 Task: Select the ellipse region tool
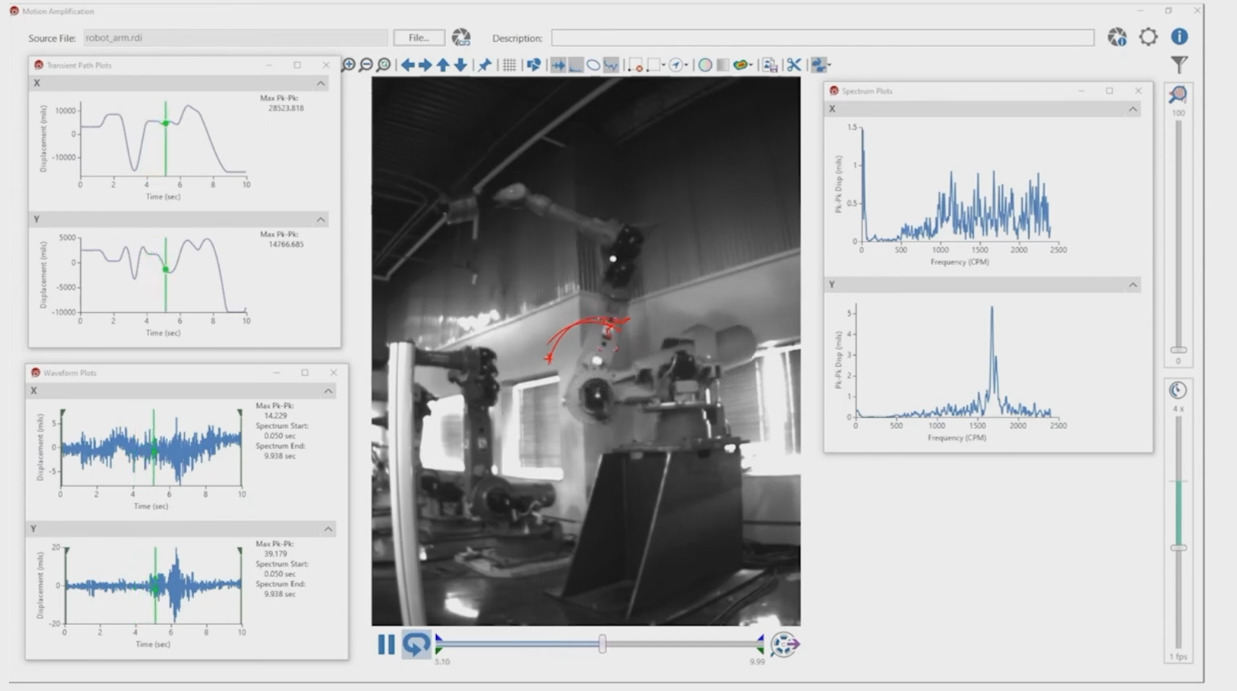click(x=593, y=65)
